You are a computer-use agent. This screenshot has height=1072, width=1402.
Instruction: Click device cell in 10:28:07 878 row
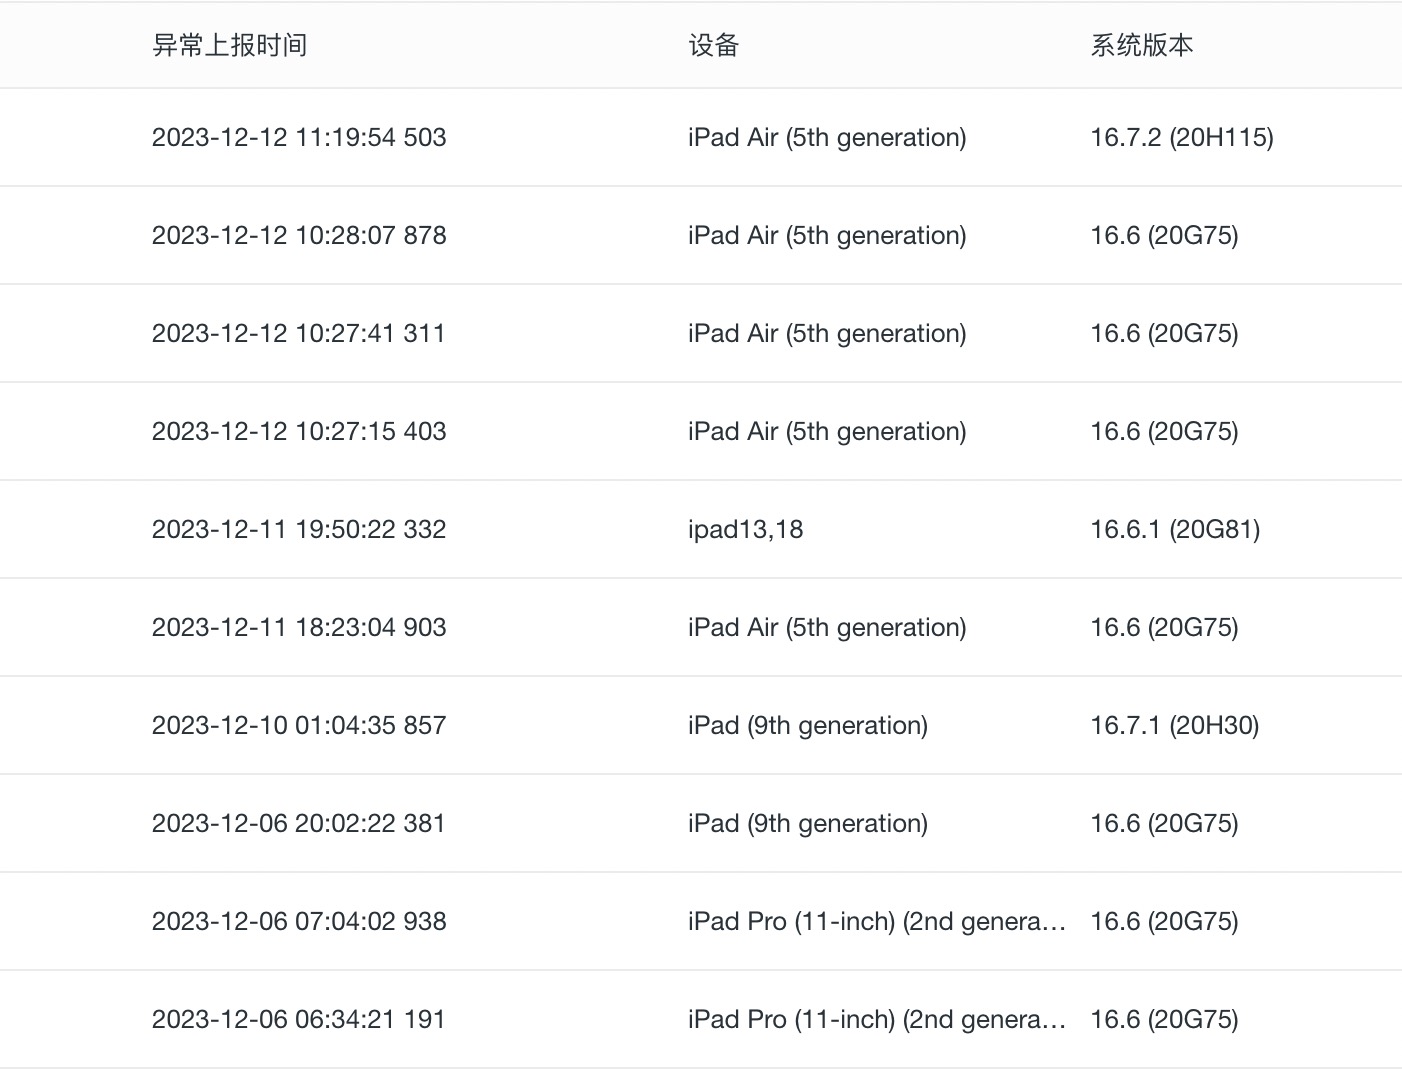pos(827,235)
